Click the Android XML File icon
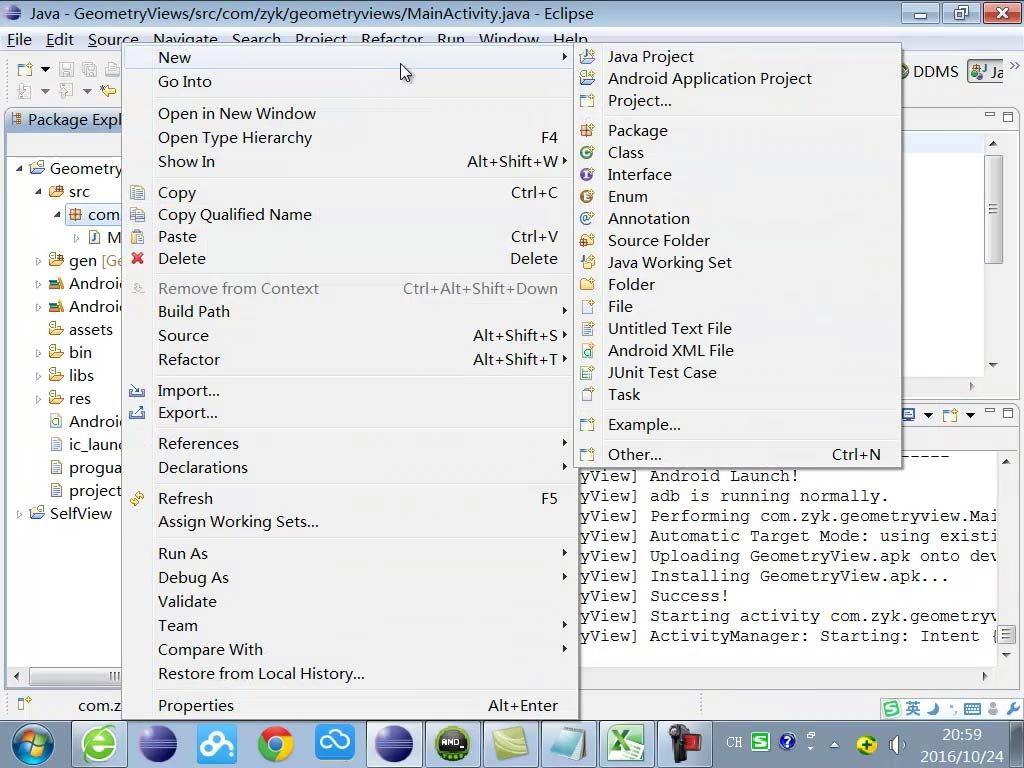Image resolution: width=1024 pixels, height=768 pixels. [587, 351]
